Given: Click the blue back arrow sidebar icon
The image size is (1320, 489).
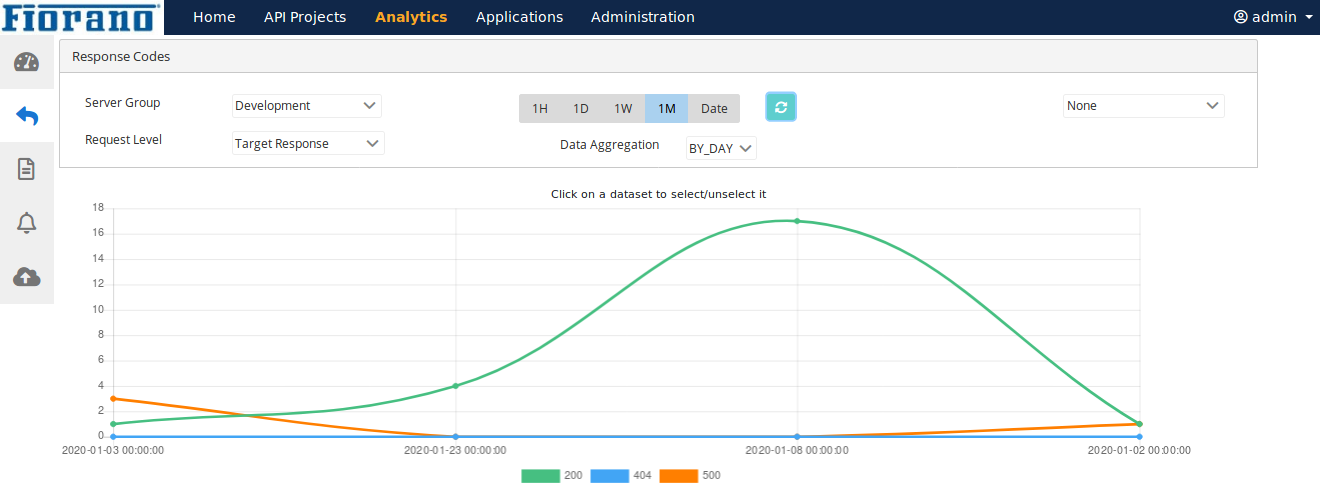Looking at the screenshot, I should click(x=27, y=116).
